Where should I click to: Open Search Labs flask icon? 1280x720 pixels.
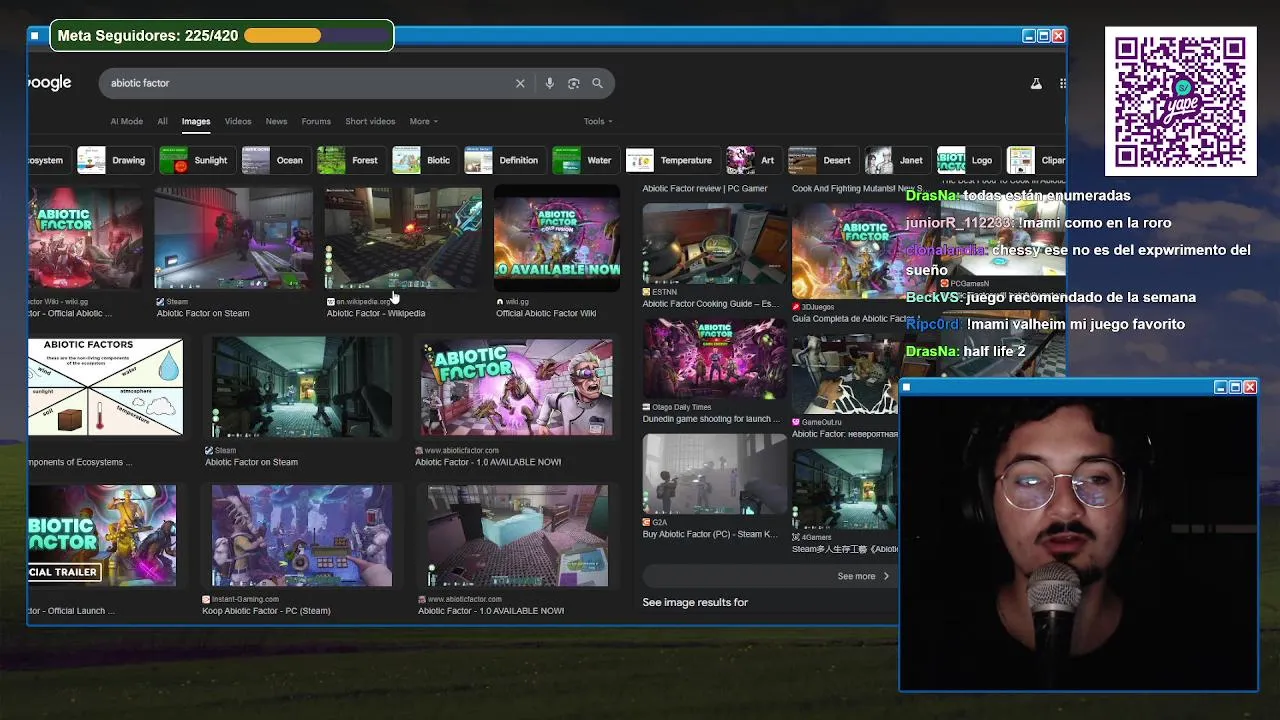pos(1036,84)
